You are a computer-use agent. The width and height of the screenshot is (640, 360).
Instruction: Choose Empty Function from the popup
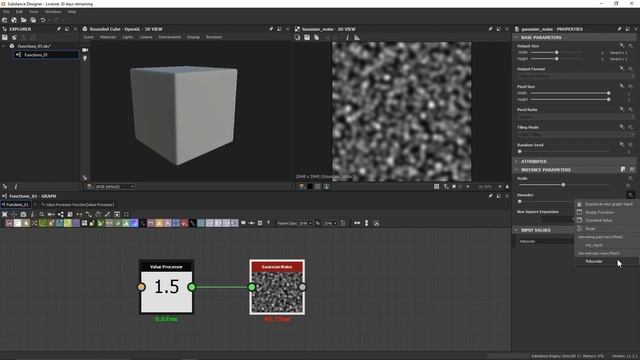tap(607, 212)
